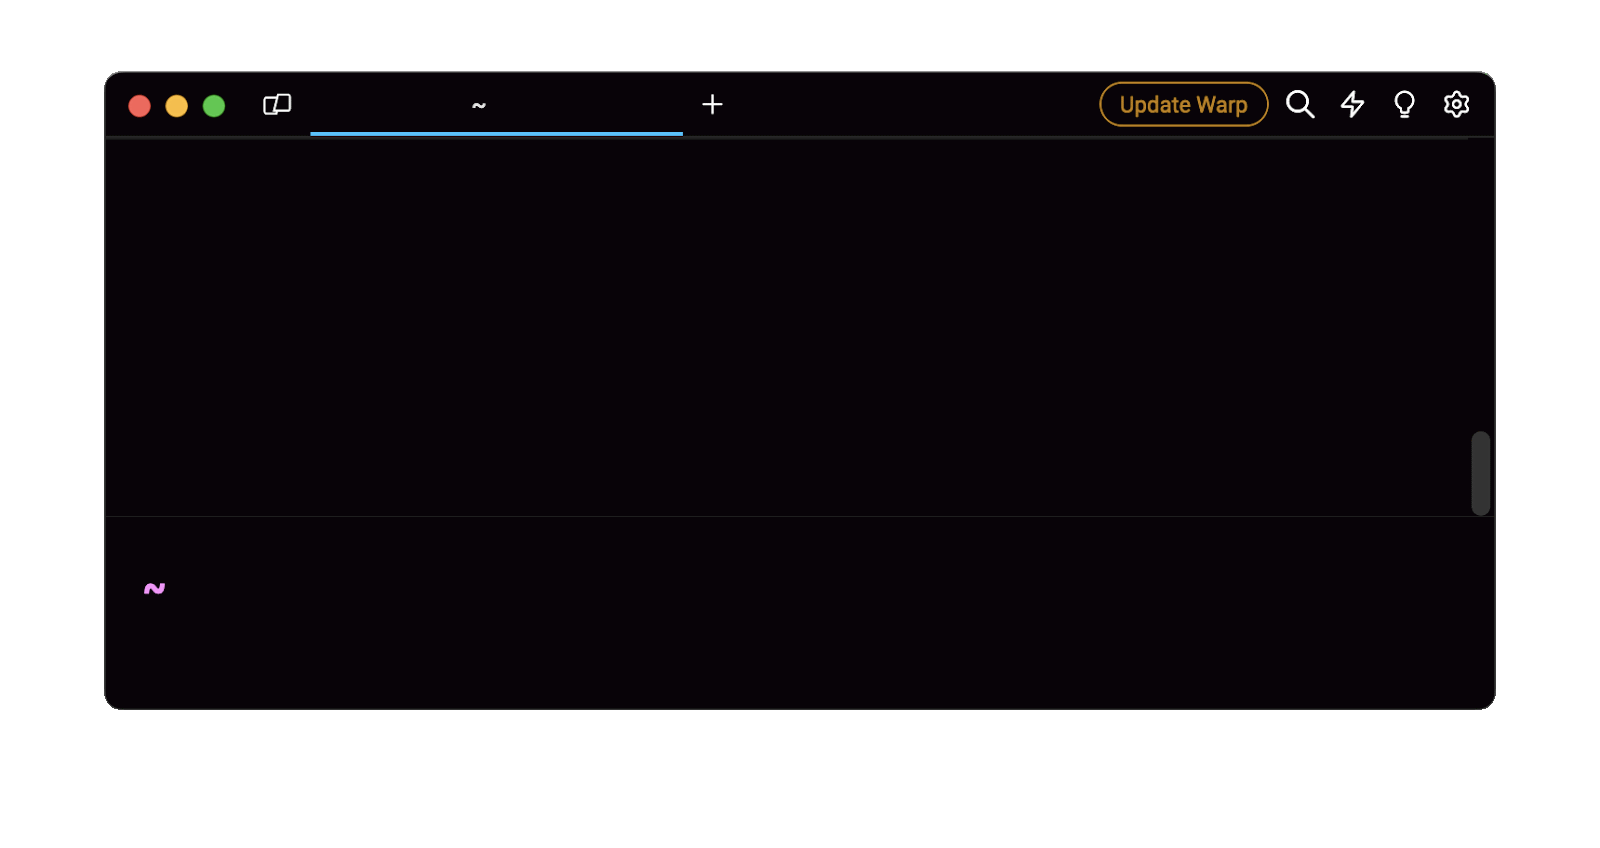Launch Warp AI via the lightning bolt icon
This screenshot has width=1600, height=848.
[x=1352, y=104]
